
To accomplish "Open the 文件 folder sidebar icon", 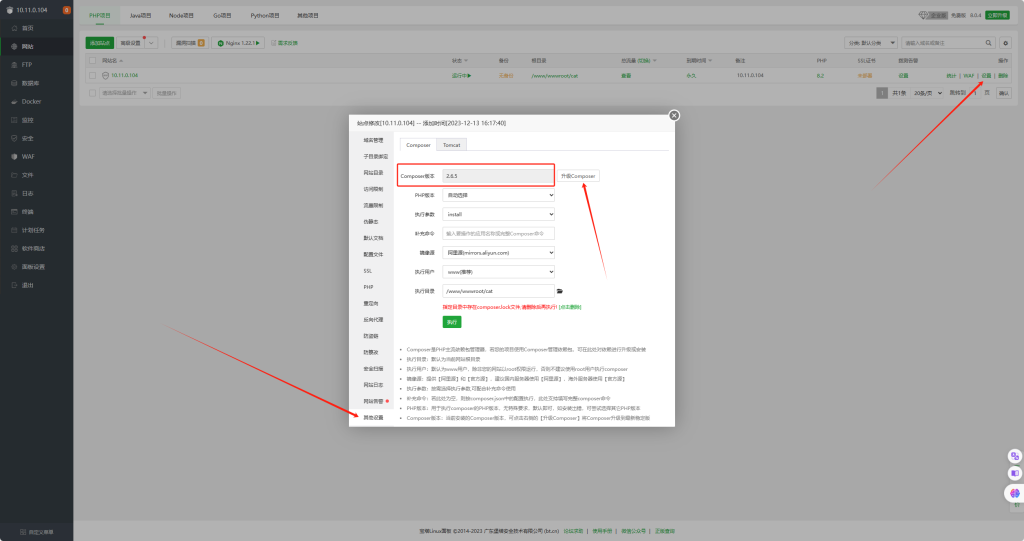I will coord(14,175).
